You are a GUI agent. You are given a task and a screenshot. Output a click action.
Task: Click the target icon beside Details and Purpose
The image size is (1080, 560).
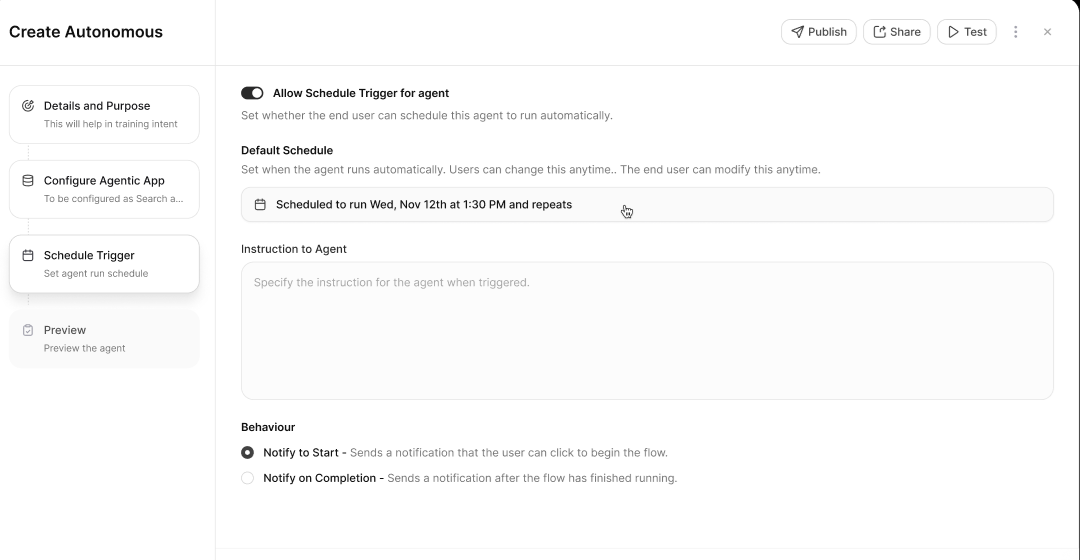(x=28, y=106)
